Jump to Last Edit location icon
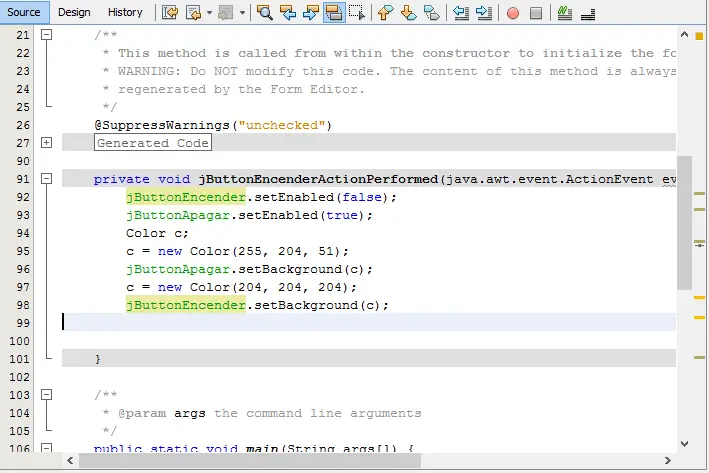The height and width of the screenshot is (473, 709). pos(170,13)
